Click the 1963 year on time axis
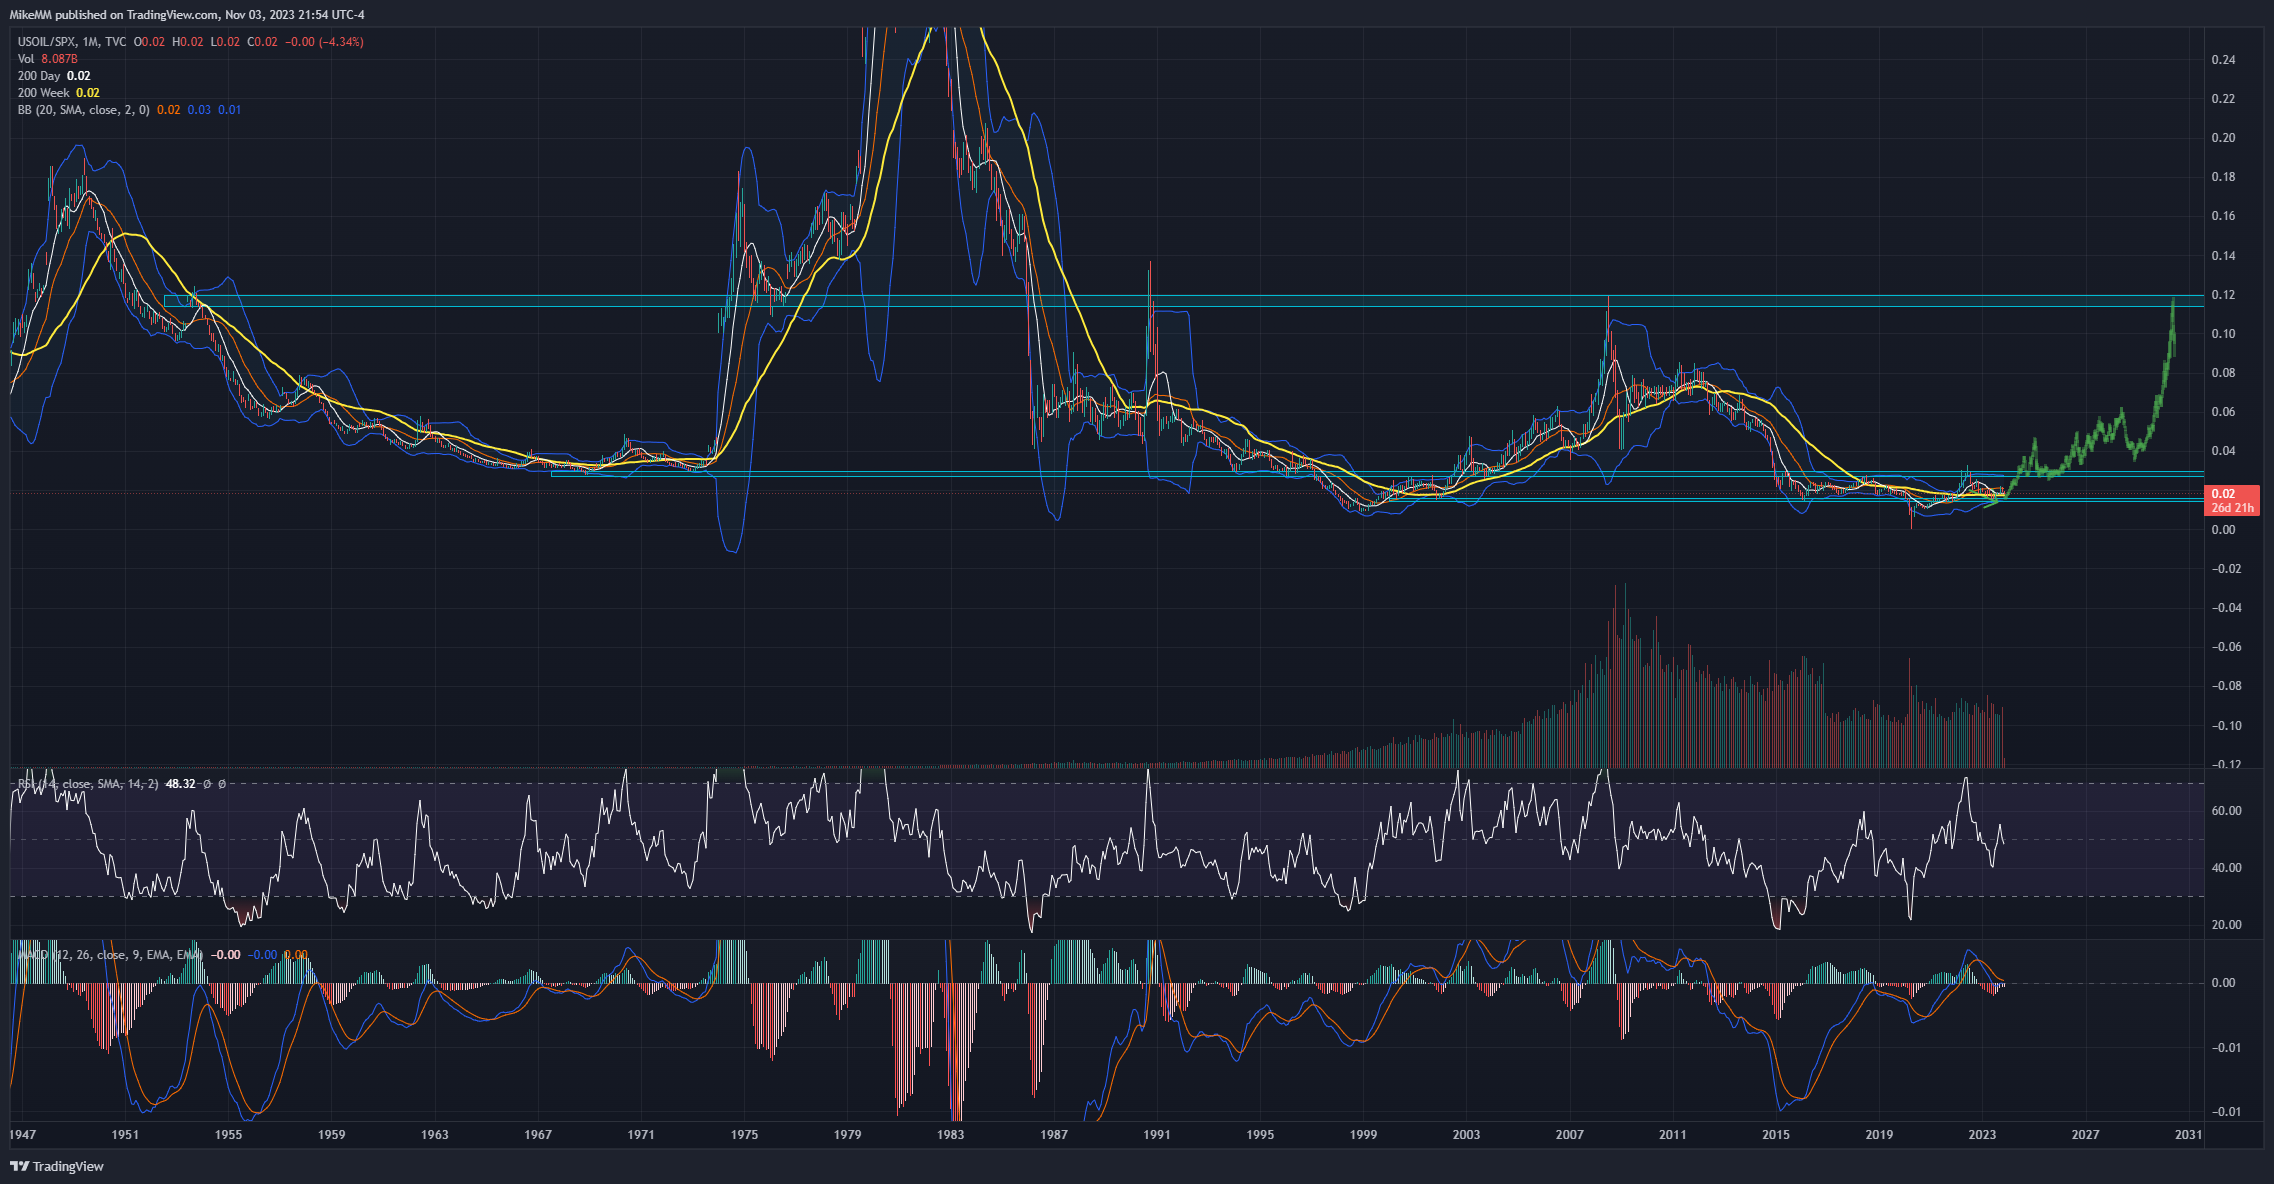This screenshot has width=2274, height=1184. point(435,1135)
